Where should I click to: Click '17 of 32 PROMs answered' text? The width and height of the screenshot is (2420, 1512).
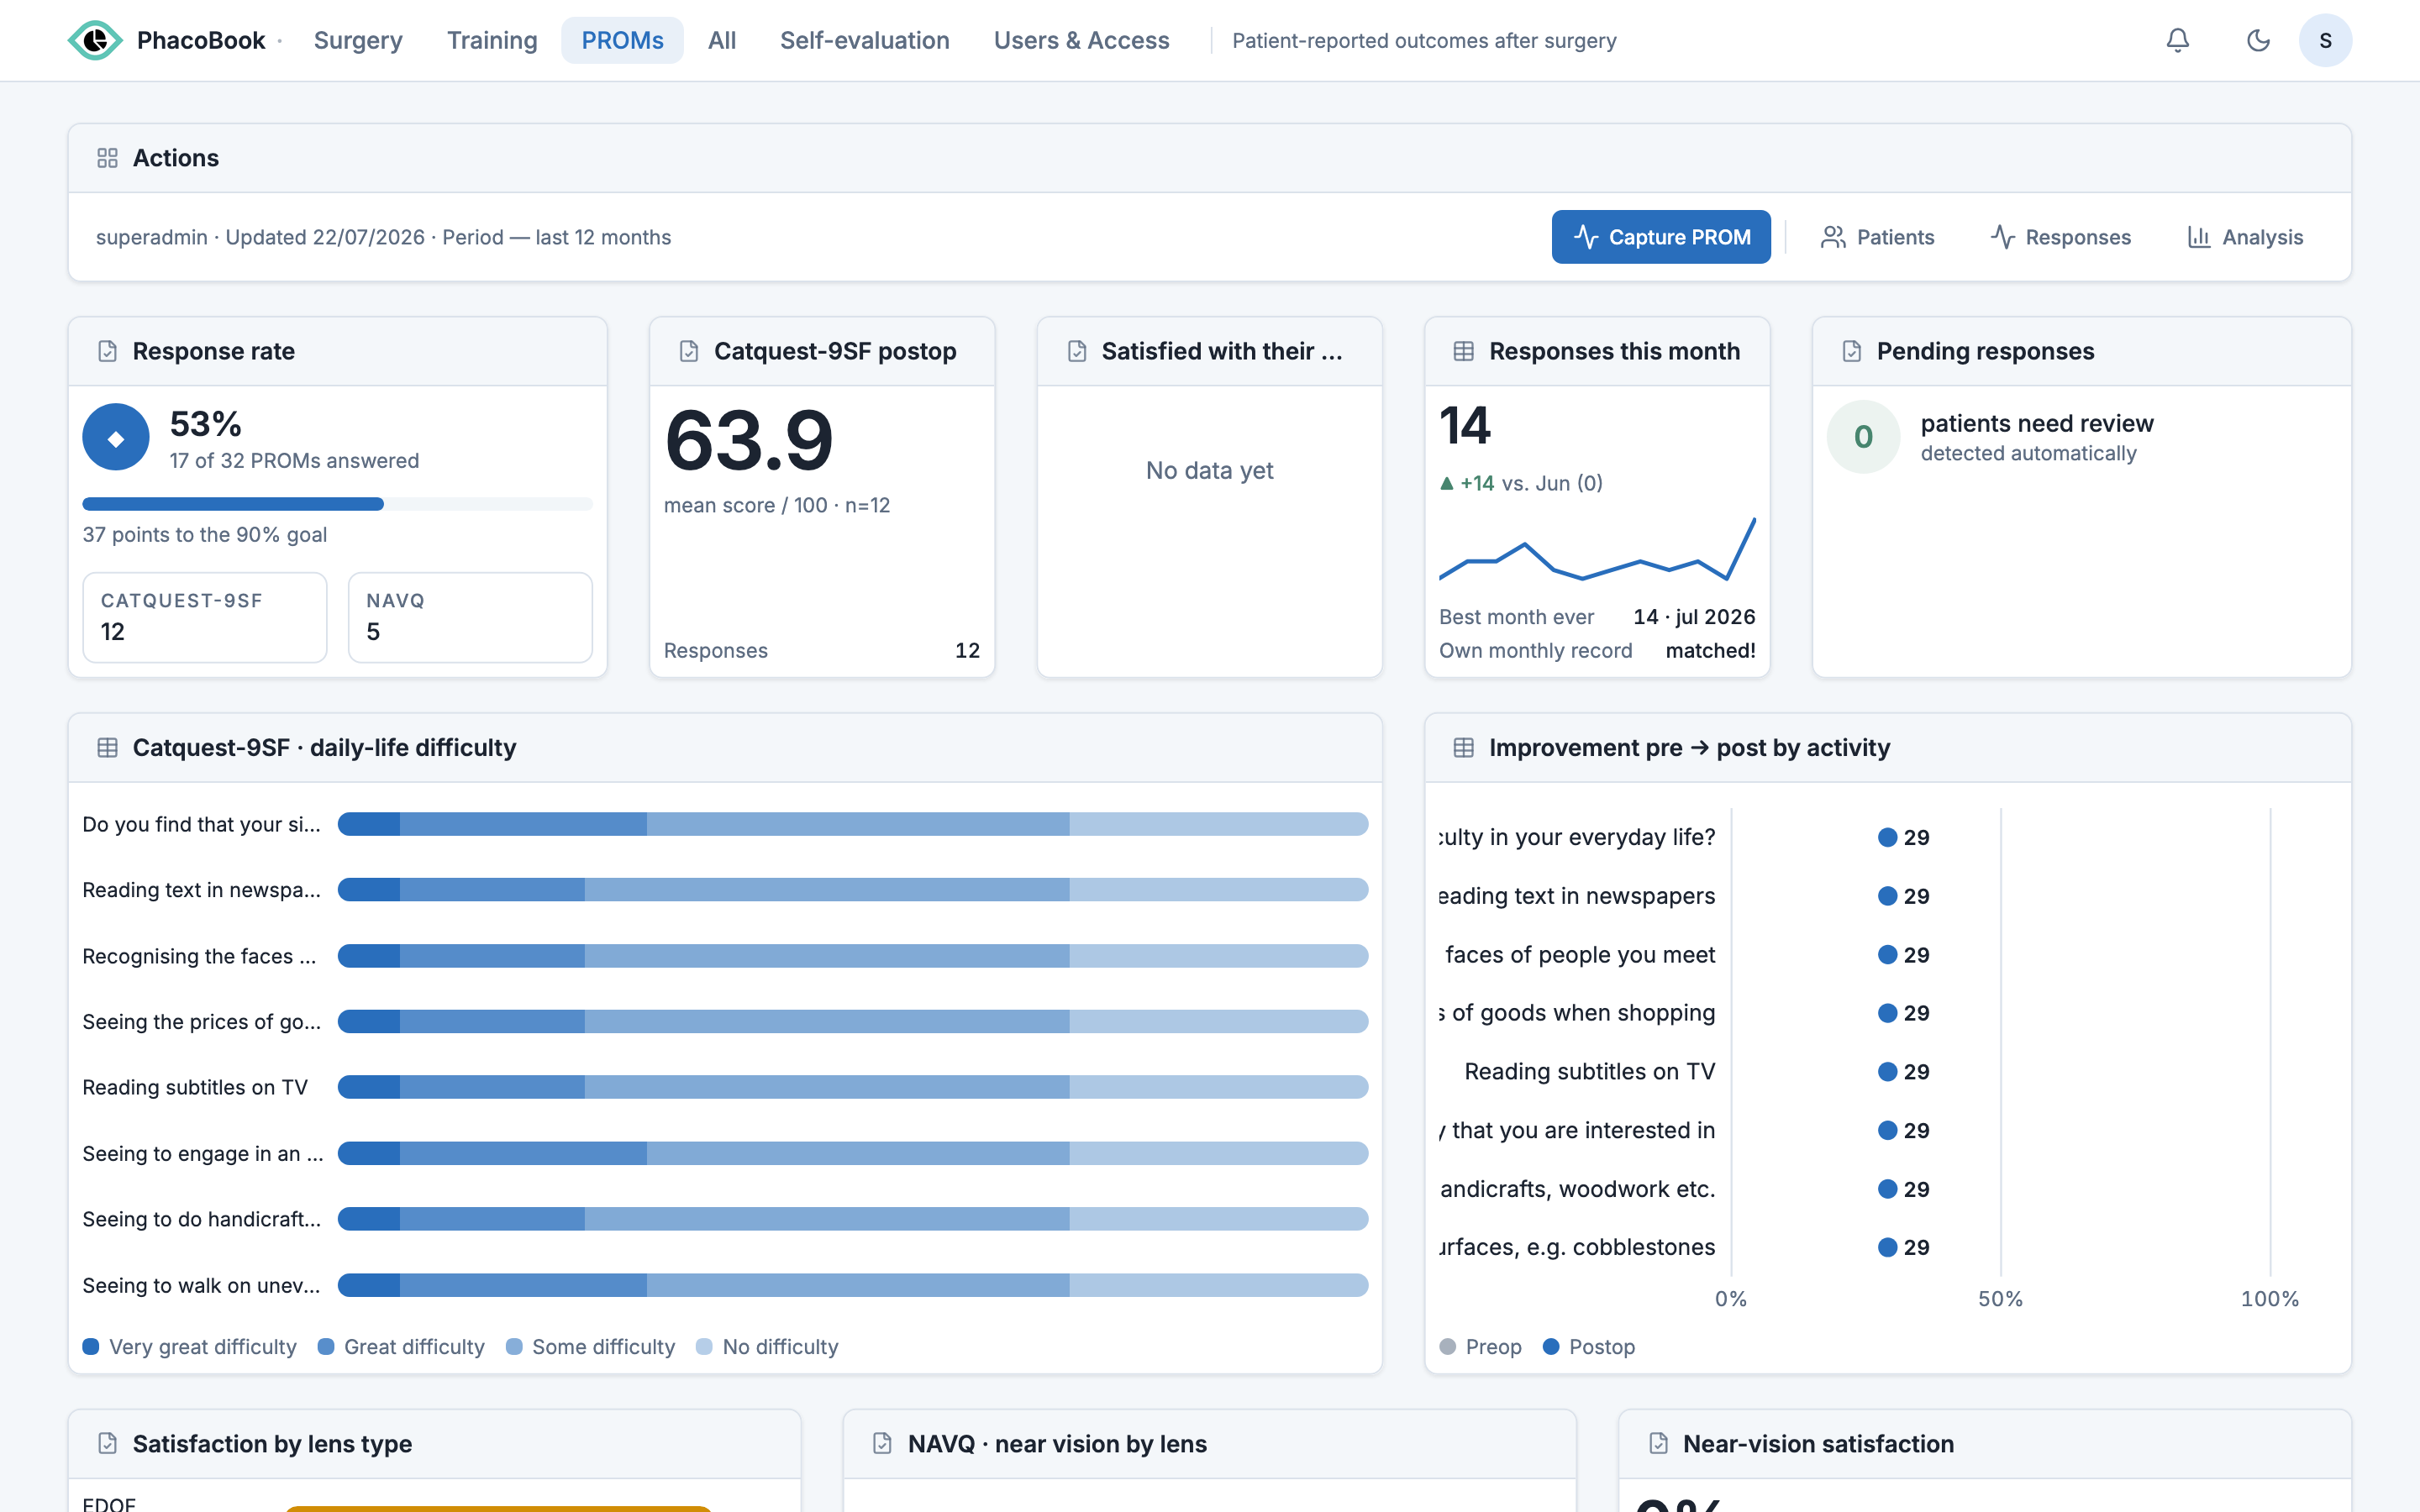point(294,461)
